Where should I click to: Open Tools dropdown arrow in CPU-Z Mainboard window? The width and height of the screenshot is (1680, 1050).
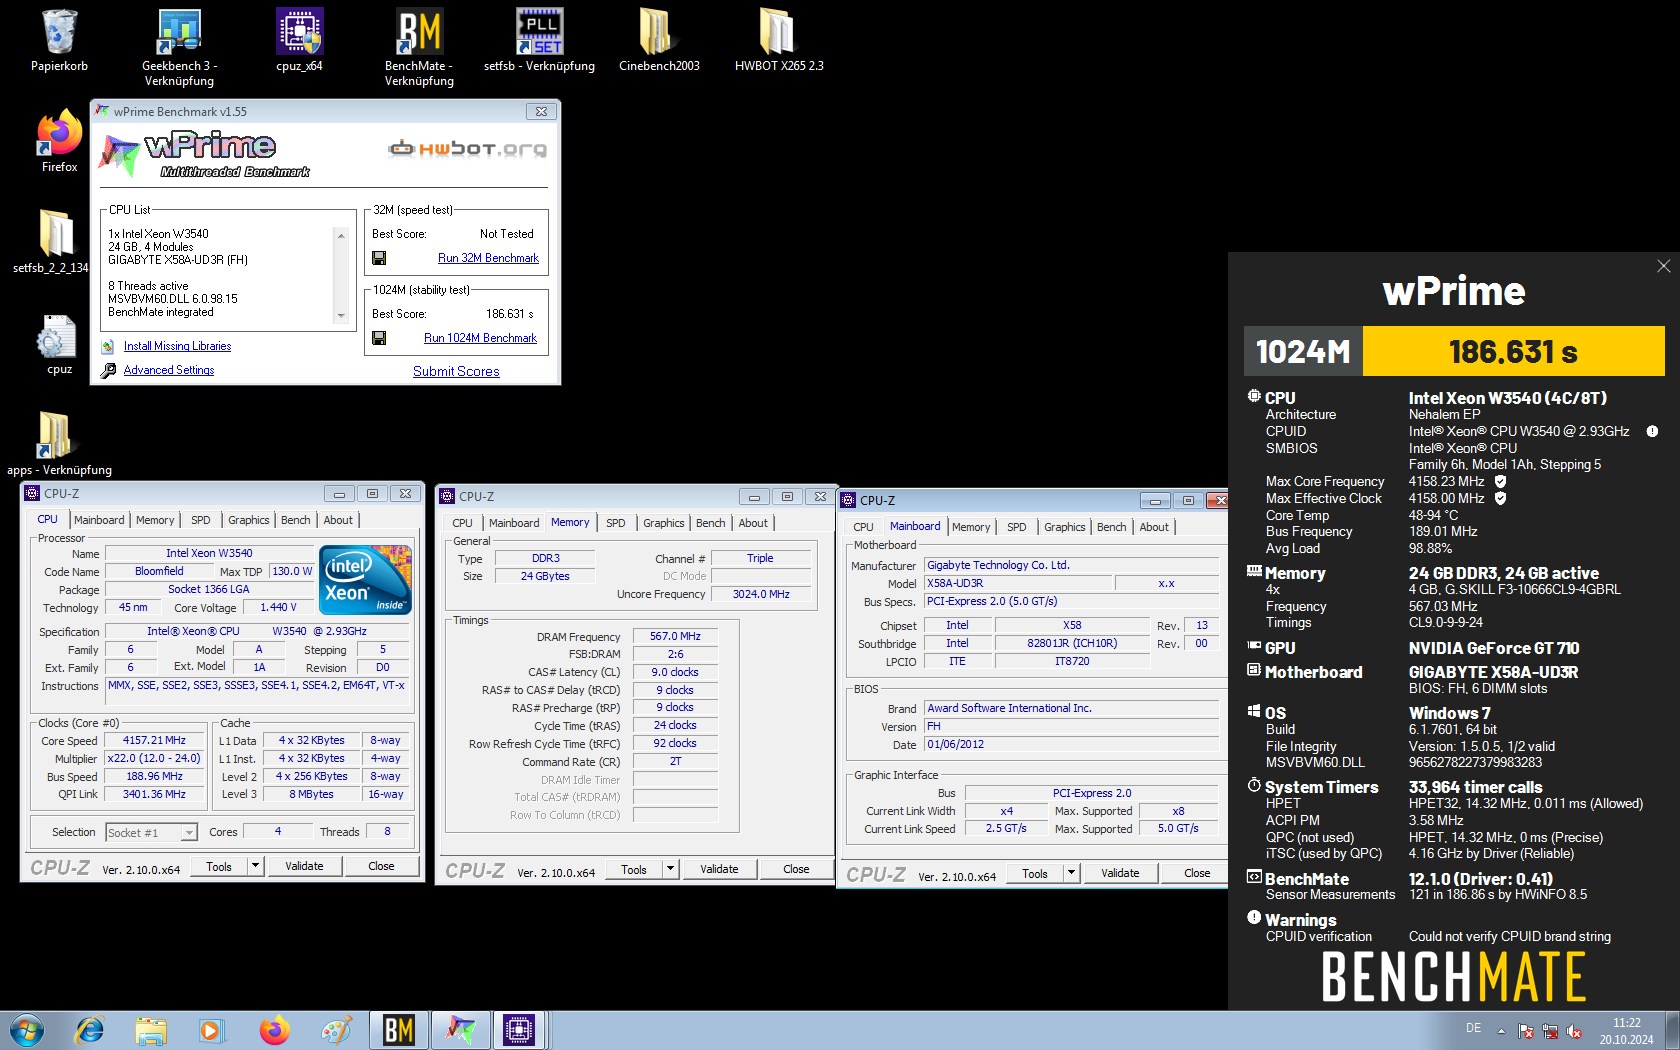coord(1072,872)
